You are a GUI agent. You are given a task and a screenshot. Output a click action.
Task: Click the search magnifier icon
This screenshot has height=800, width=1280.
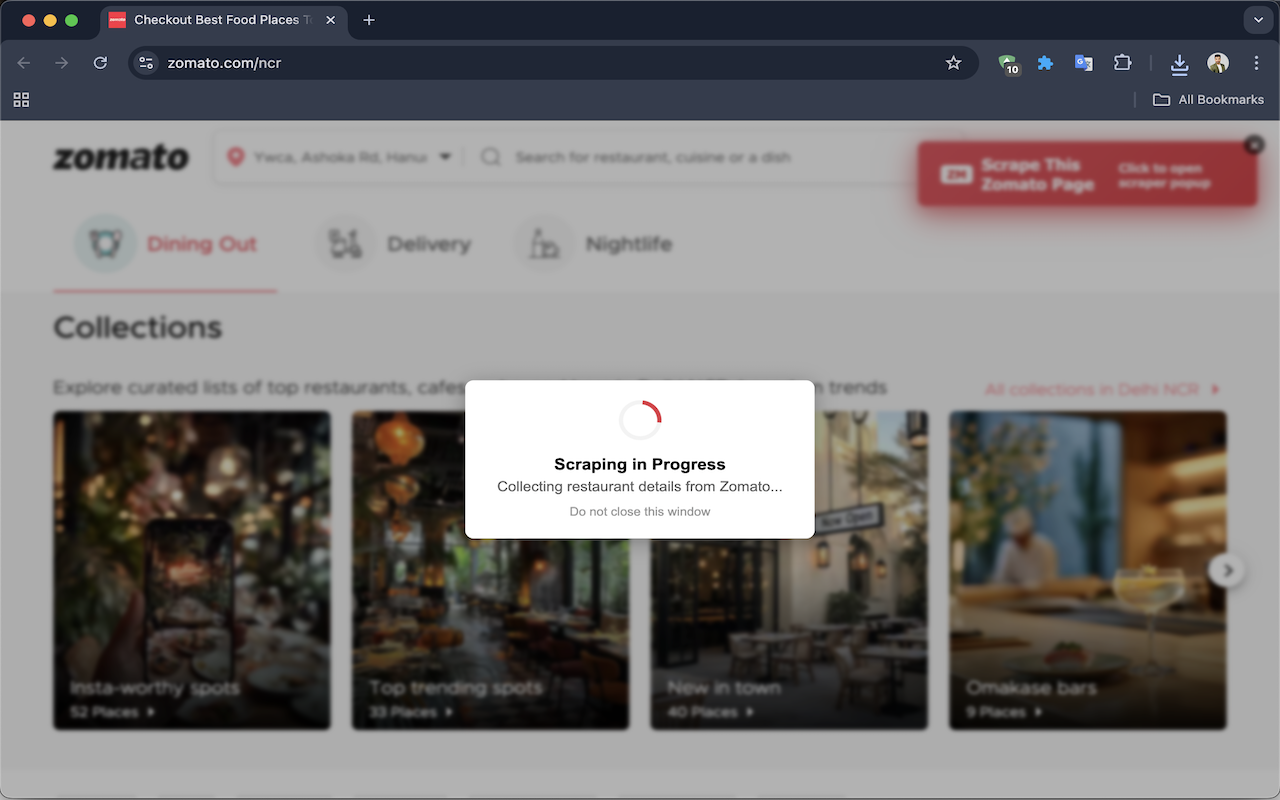[491, 157]
